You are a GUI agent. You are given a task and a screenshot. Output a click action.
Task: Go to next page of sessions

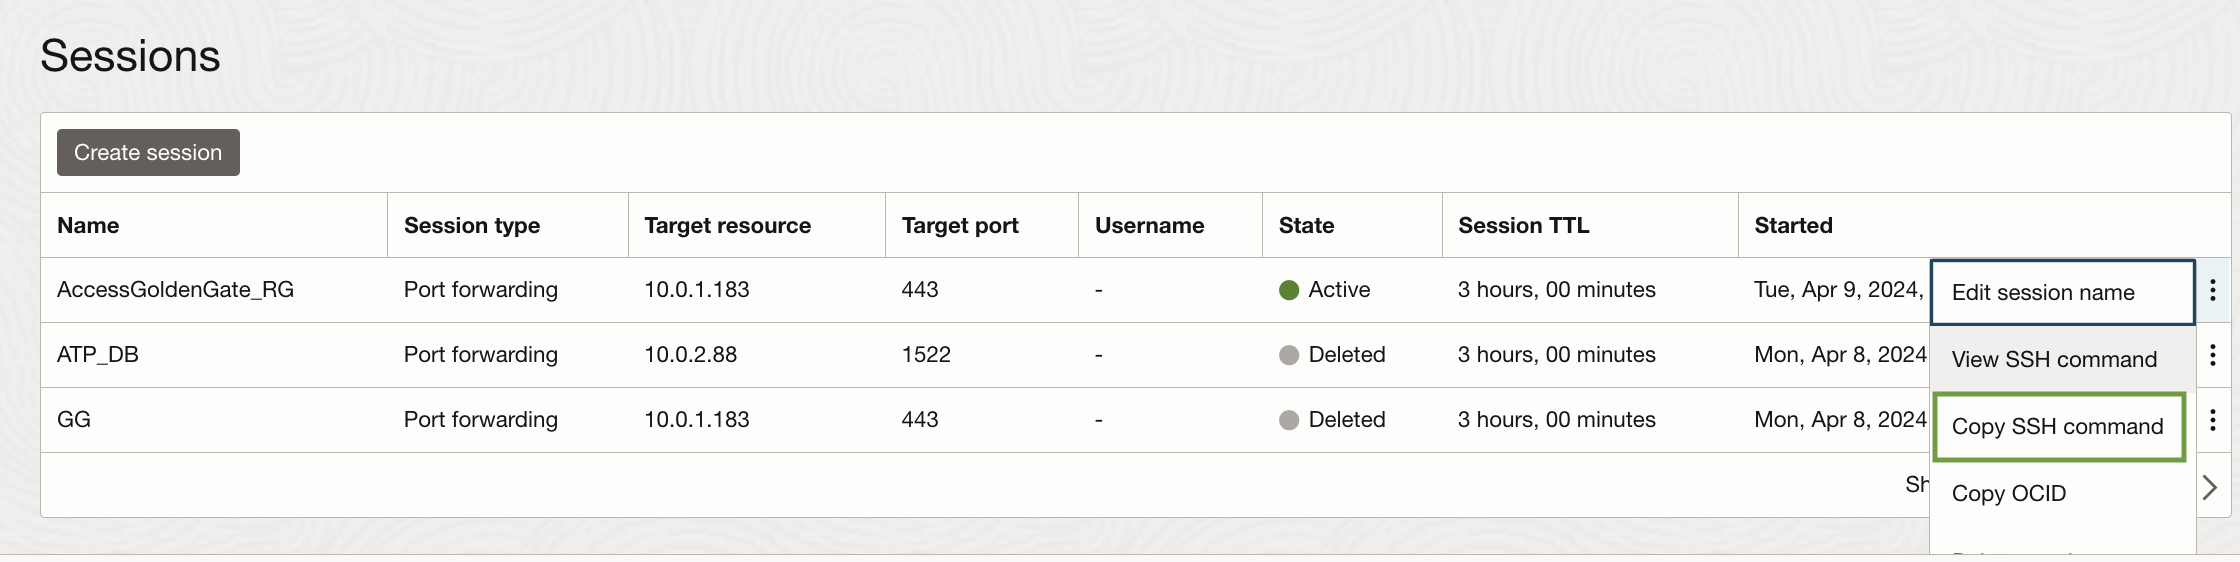pyautogui.click(x=2210, y=487)
